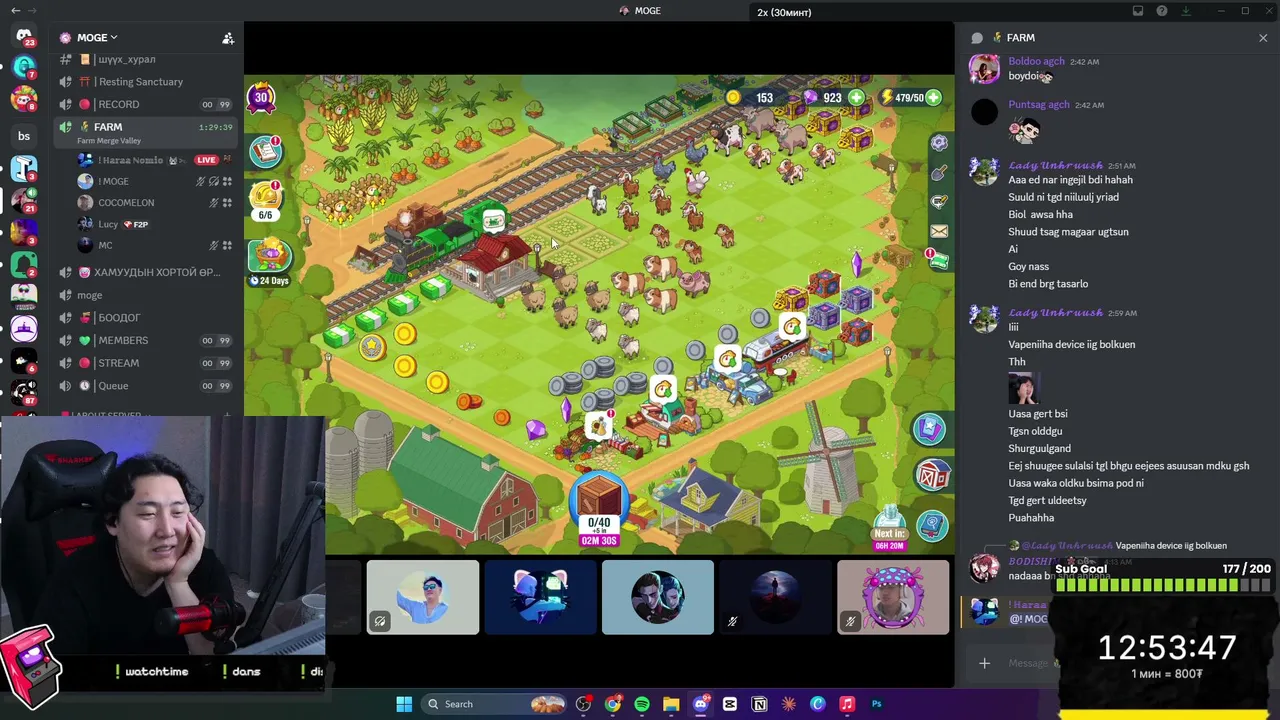Open the player level 30 badge
The image size is (1280, 720).
261,97
